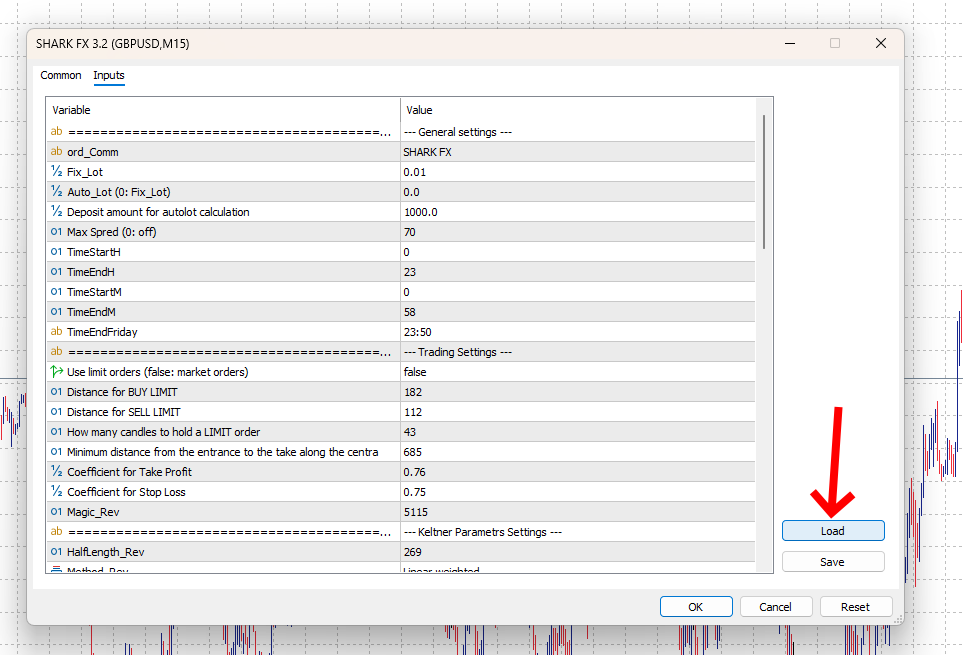
Task: Click the green boolean icon beside Use limit orders
Action: 57,371
